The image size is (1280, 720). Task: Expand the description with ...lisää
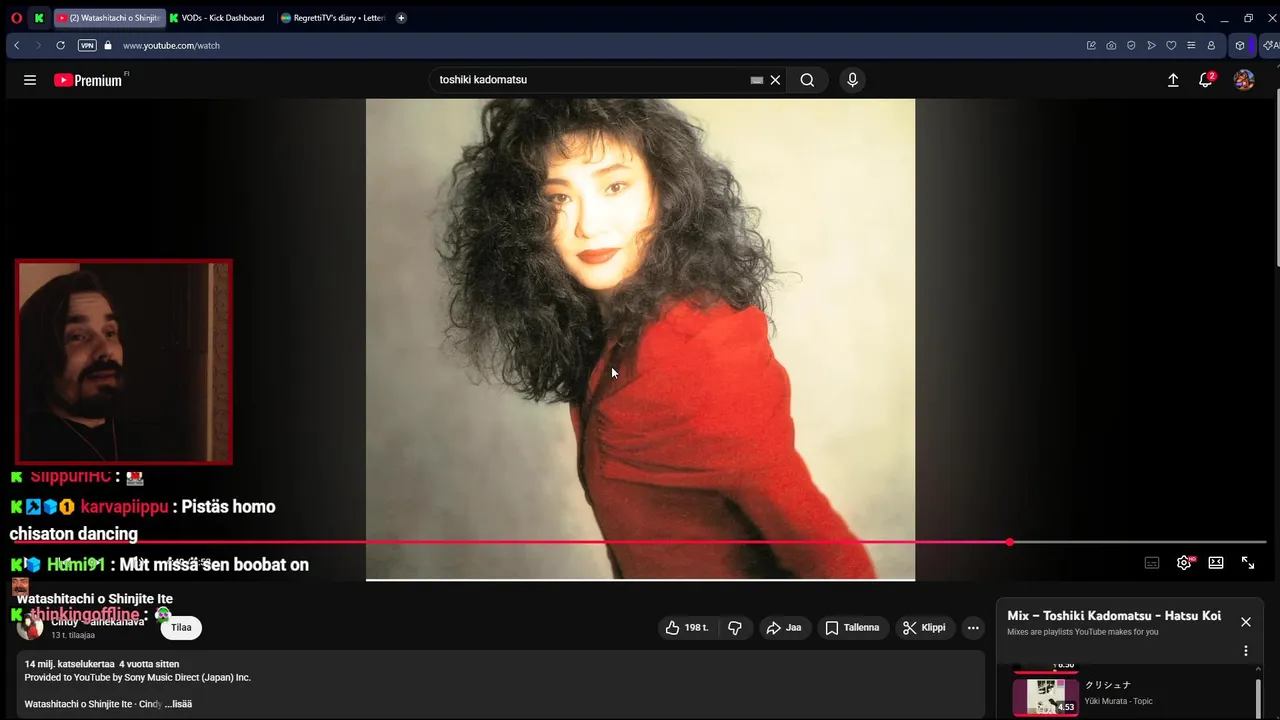point(178,704)
